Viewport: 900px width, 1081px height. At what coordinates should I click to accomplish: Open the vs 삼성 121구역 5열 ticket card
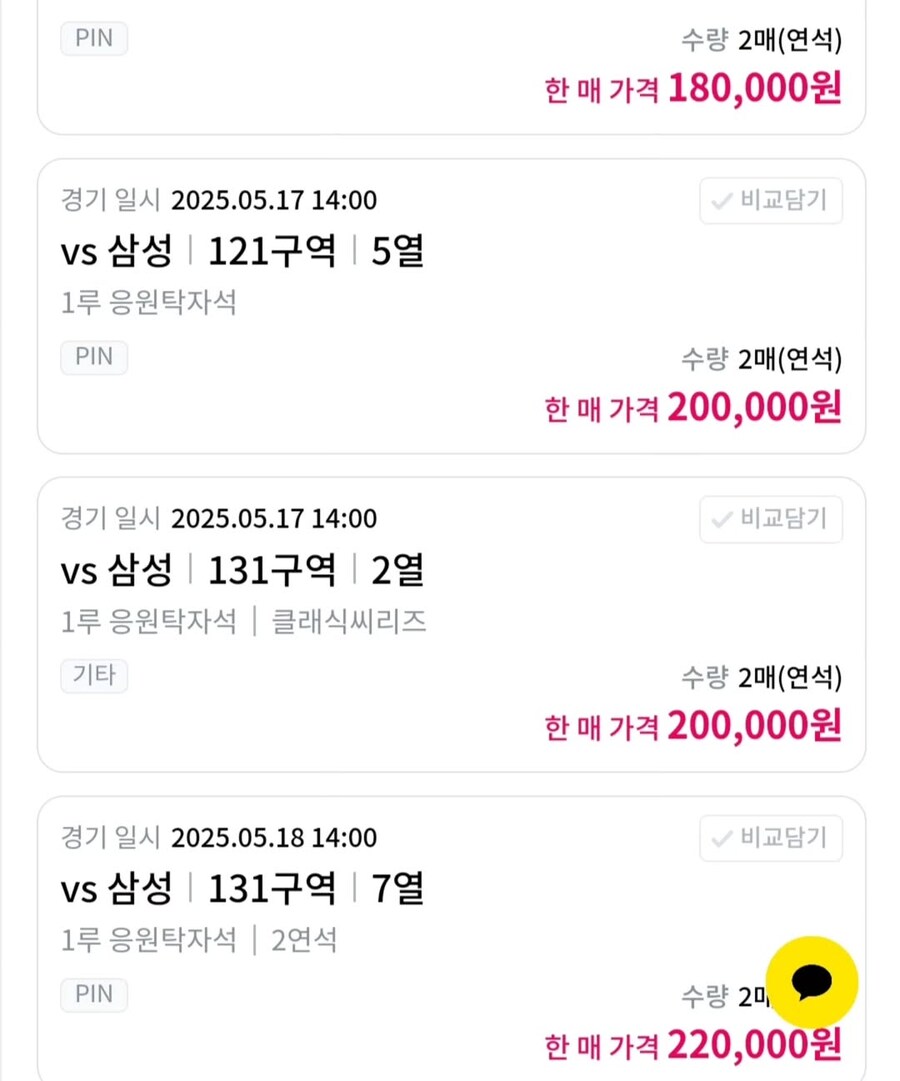pos(451,306)
